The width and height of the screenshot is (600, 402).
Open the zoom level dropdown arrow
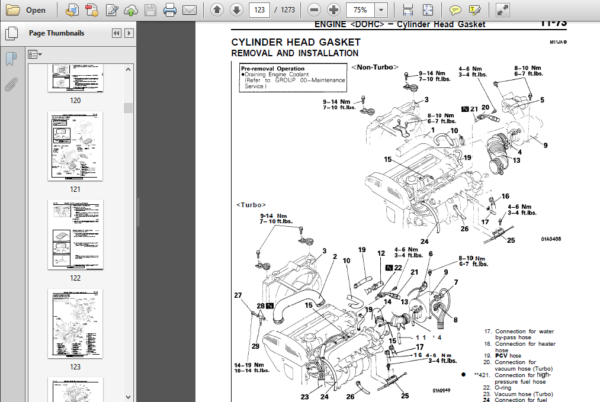point(381,10)
